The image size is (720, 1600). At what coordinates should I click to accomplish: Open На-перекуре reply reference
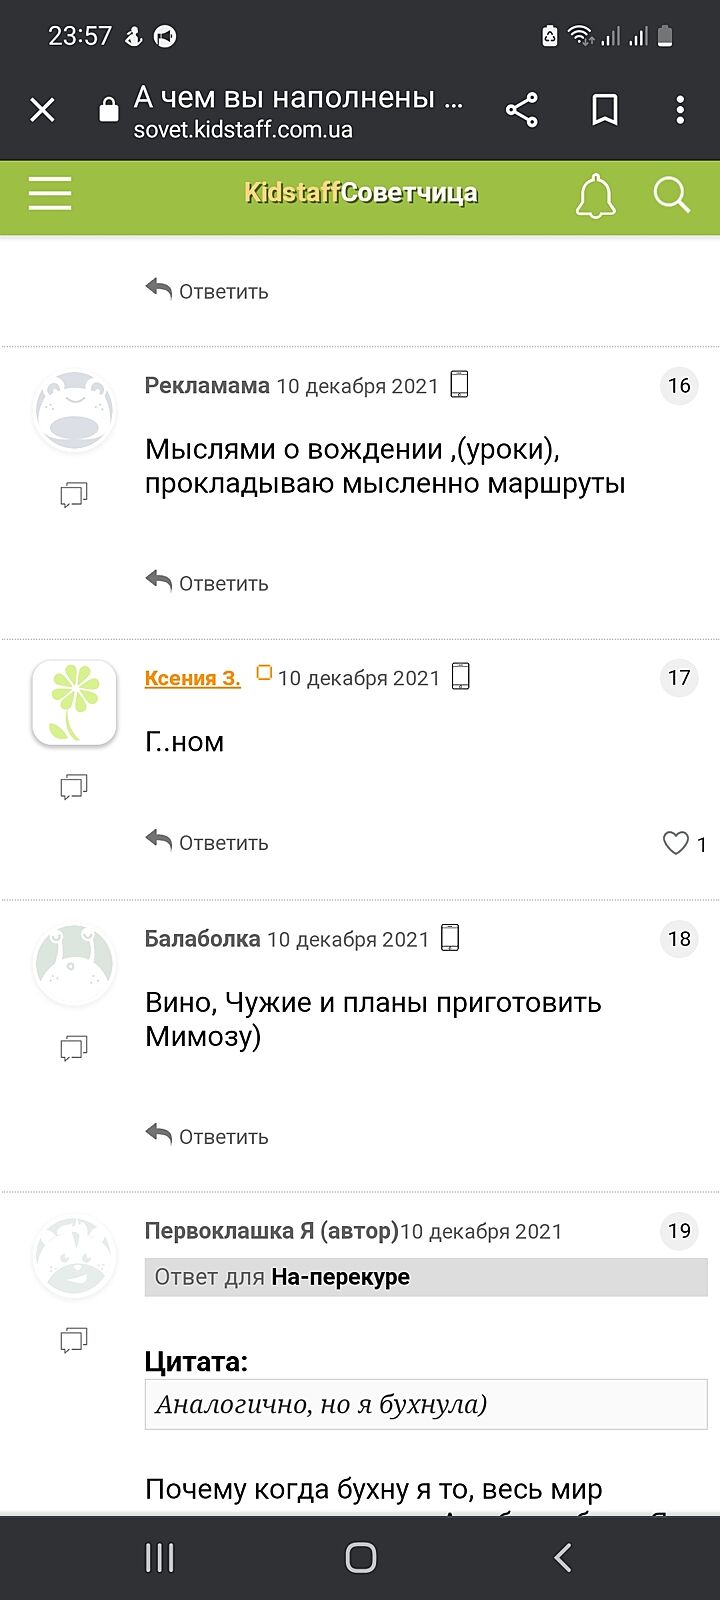(340, 1277)
